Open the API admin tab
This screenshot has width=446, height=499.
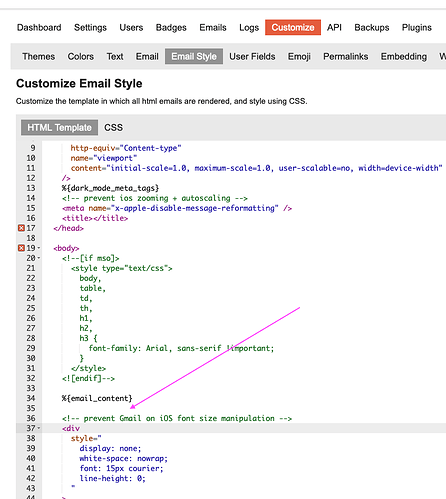point(334,27)
